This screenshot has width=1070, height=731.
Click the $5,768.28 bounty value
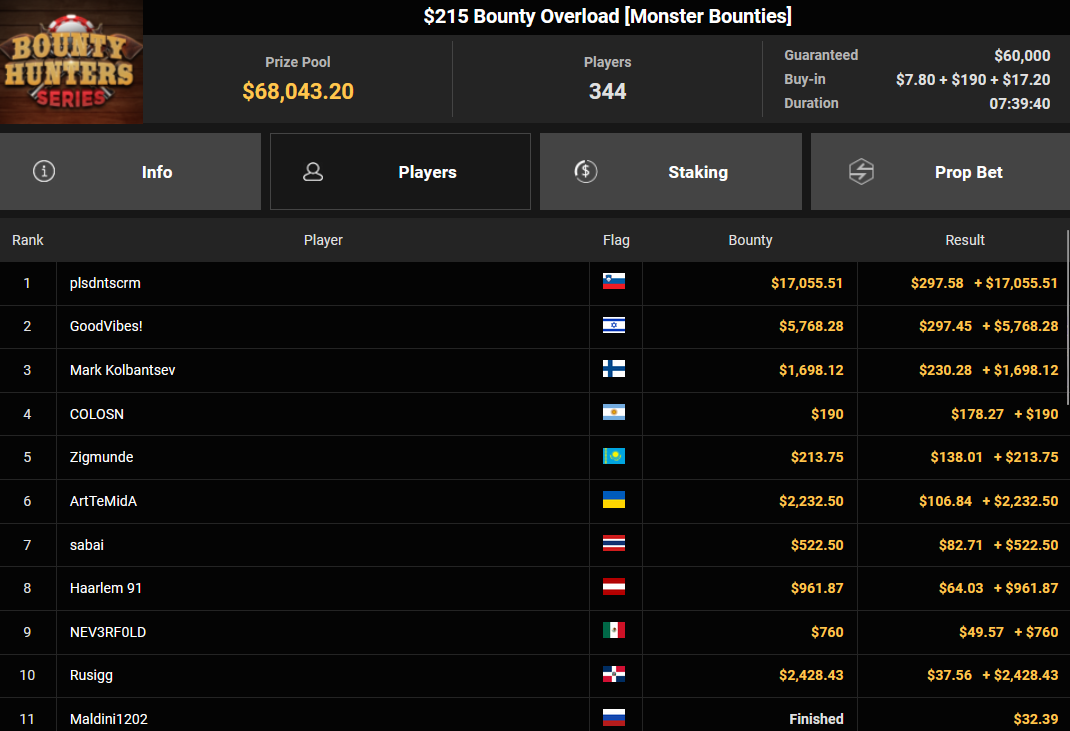coord(811,326)
